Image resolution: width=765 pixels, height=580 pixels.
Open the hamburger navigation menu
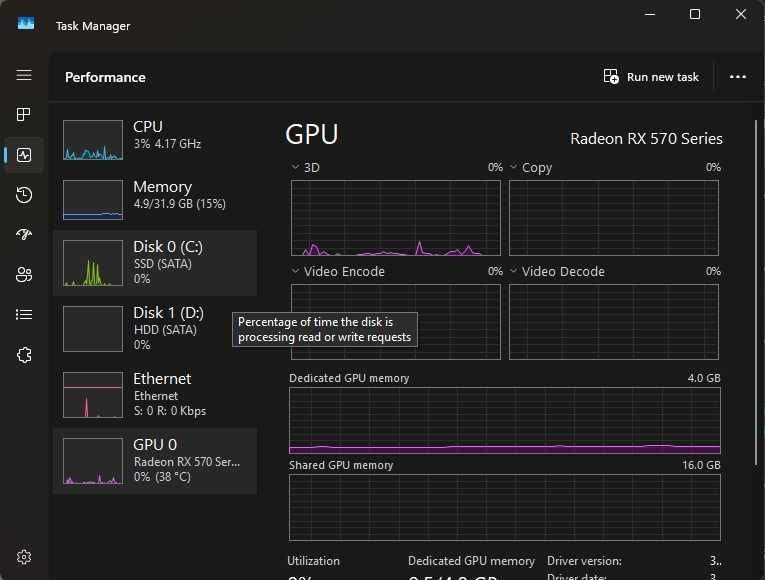click(x=23, y=75)
